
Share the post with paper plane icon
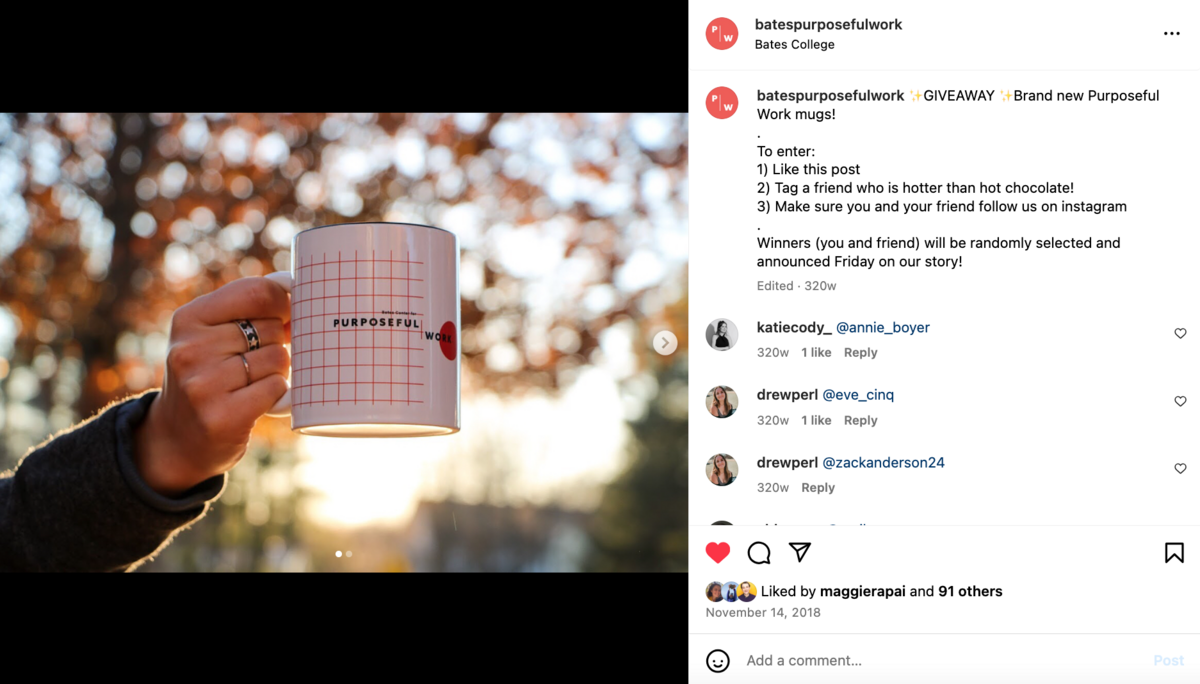point(800,552)
